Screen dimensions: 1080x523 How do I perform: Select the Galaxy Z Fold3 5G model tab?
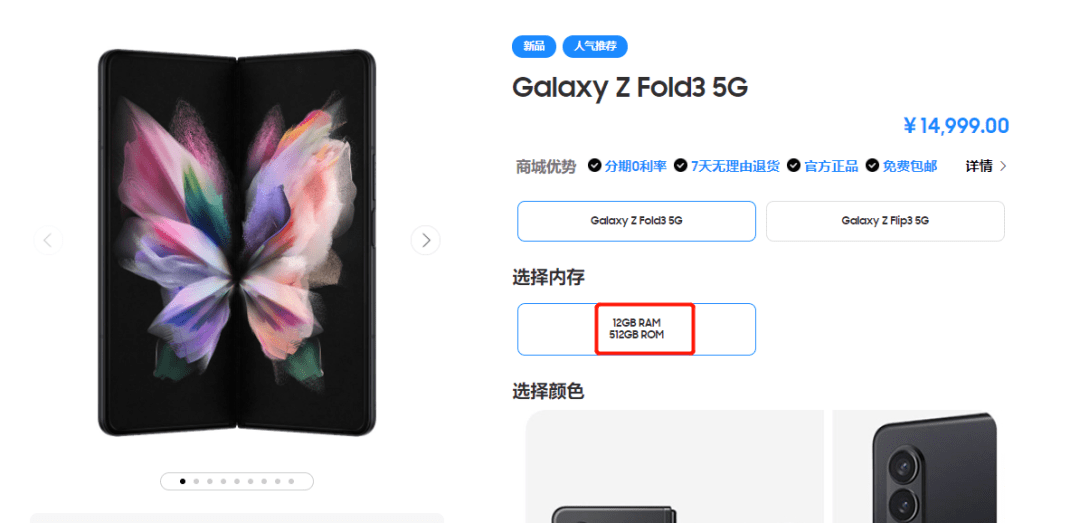[636, 221]
